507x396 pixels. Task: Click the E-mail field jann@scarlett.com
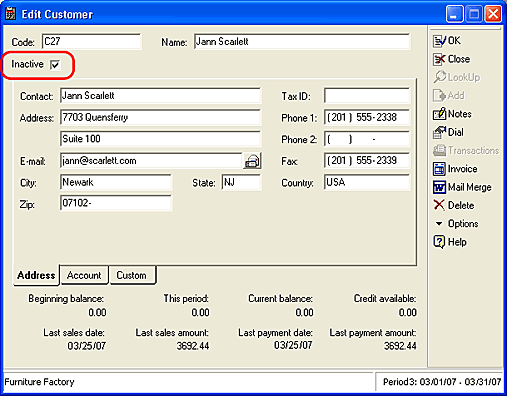tap(151, 161)
